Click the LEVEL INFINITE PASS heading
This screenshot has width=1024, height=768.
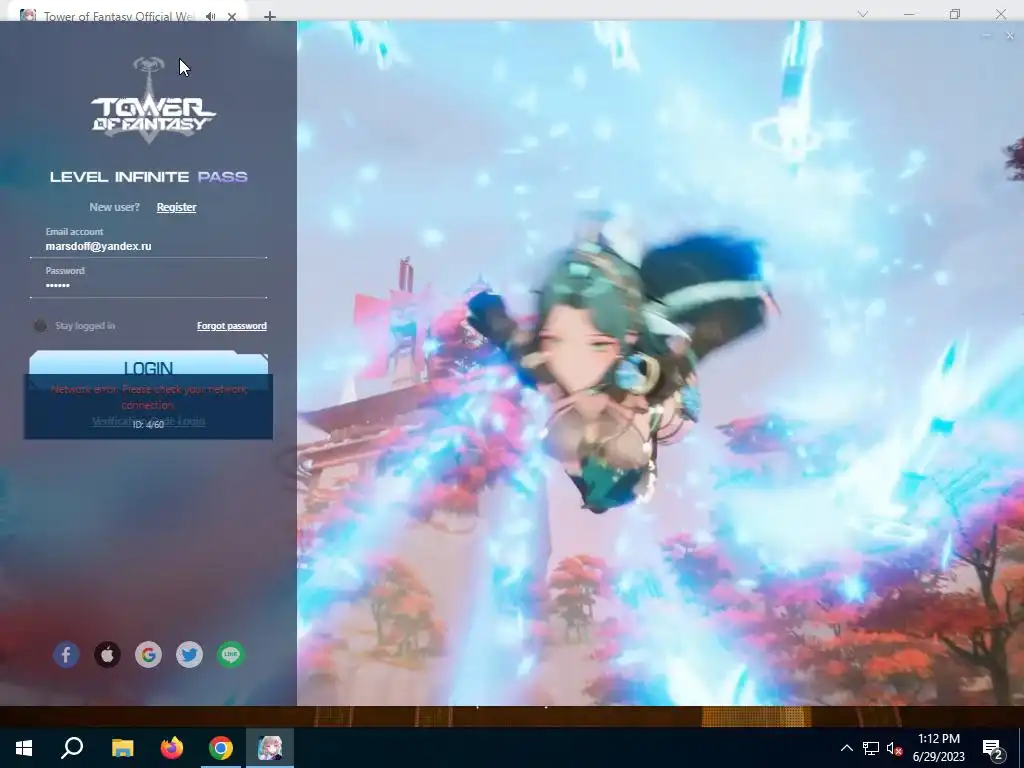pyautogui.click(x=149, y=177)
